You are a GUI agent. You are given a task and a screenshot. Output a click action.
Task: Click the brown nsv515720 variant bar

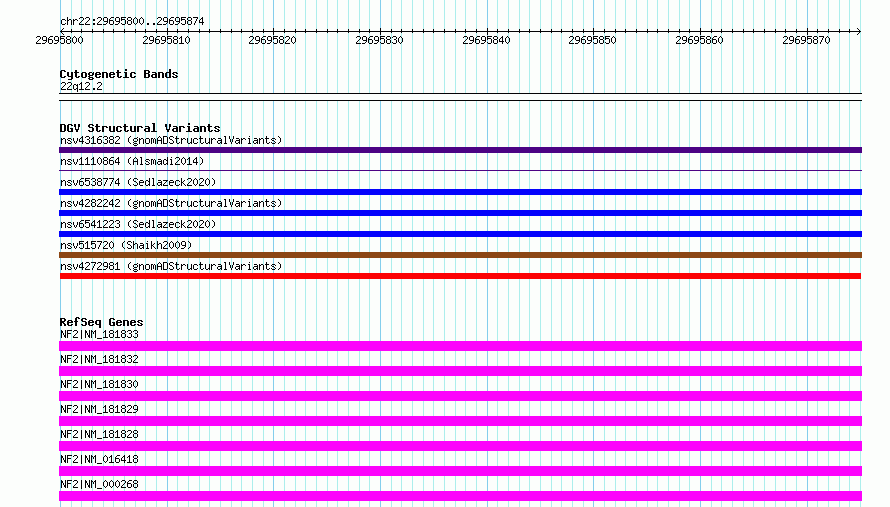tap(460, 255)
